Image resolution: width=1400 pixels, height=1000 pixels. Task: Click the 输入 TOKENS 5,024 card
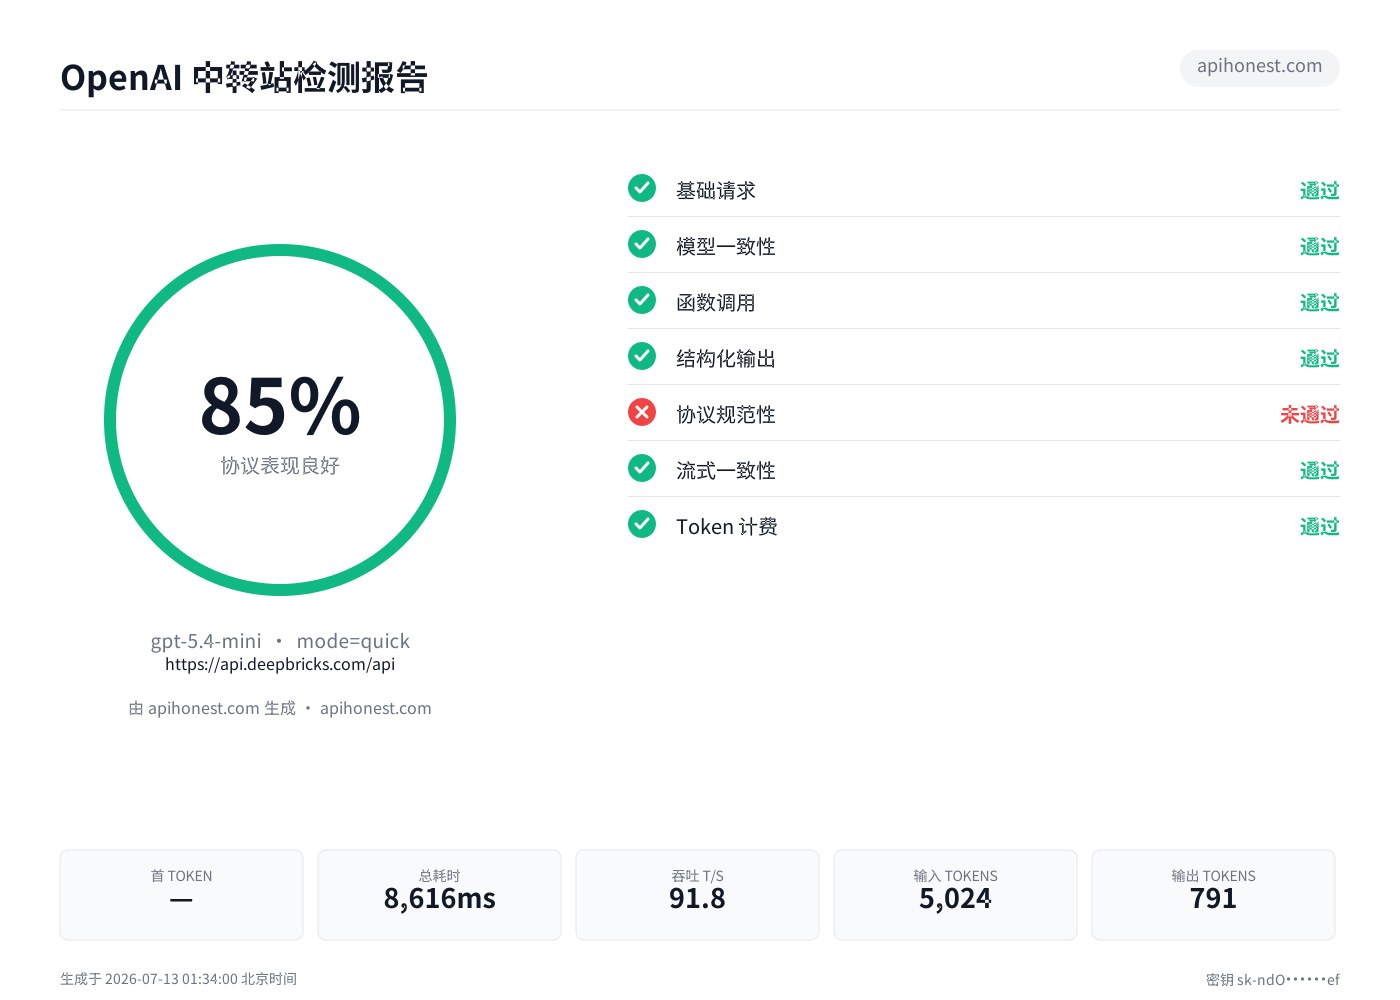955,895
